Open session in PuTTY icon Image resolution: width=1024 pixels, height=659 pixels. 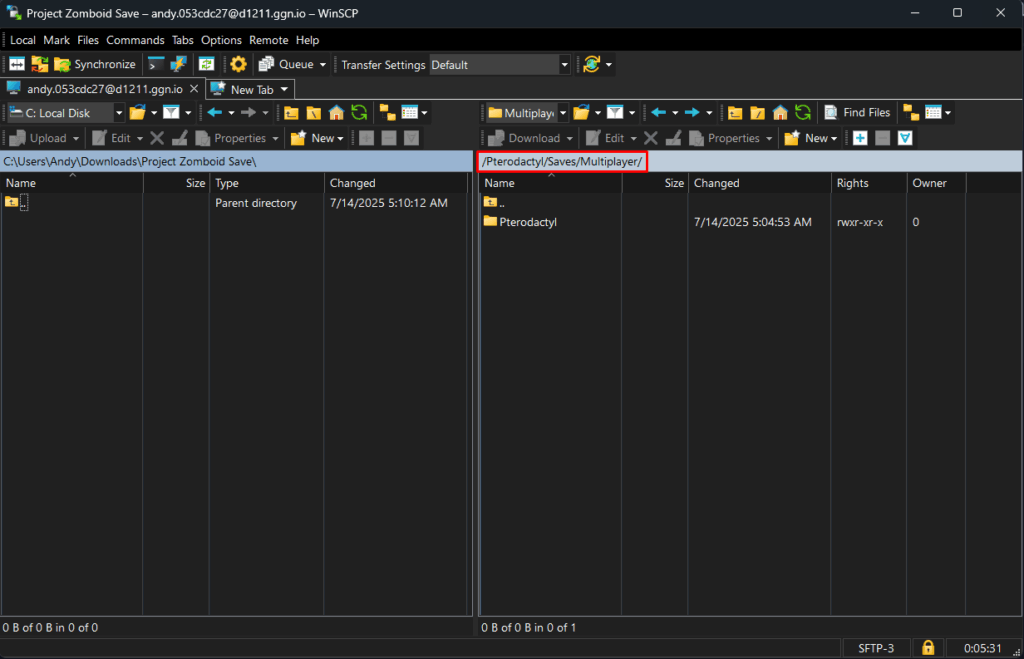[x=178, y=64]
